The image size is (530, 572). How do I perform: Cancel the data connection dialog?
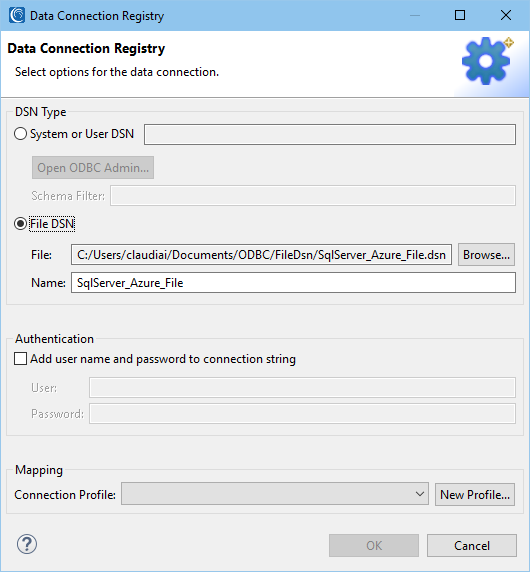(x=472, y=545)
